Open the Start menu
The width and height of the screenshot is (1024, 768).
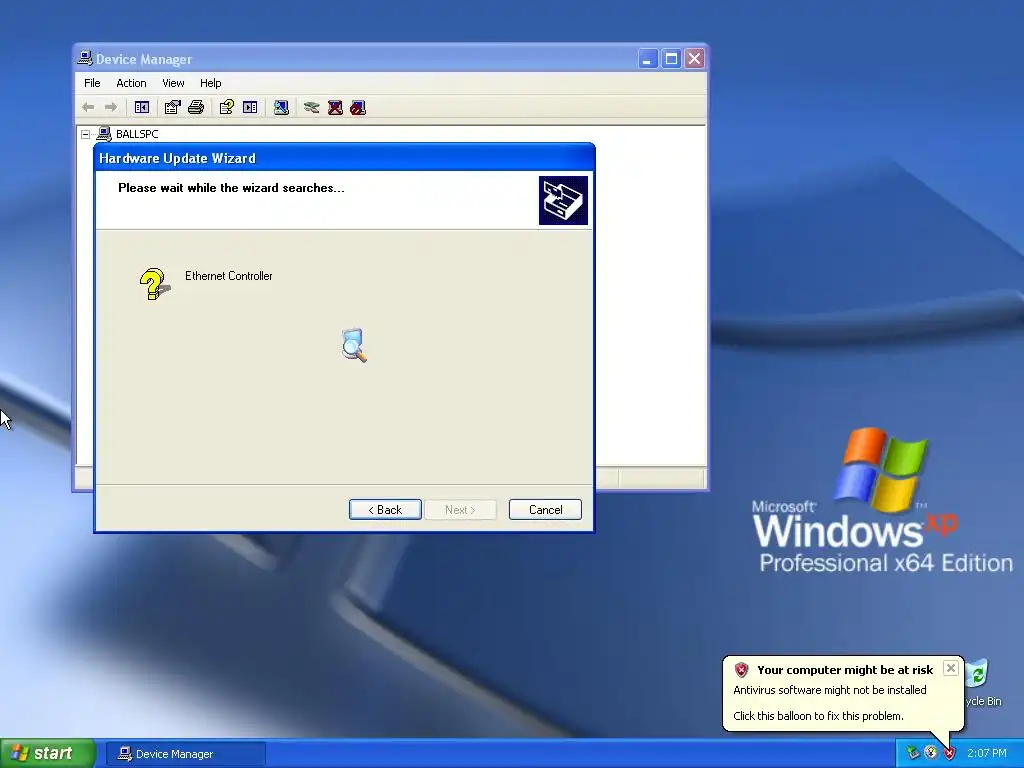(x=48, y=753)
